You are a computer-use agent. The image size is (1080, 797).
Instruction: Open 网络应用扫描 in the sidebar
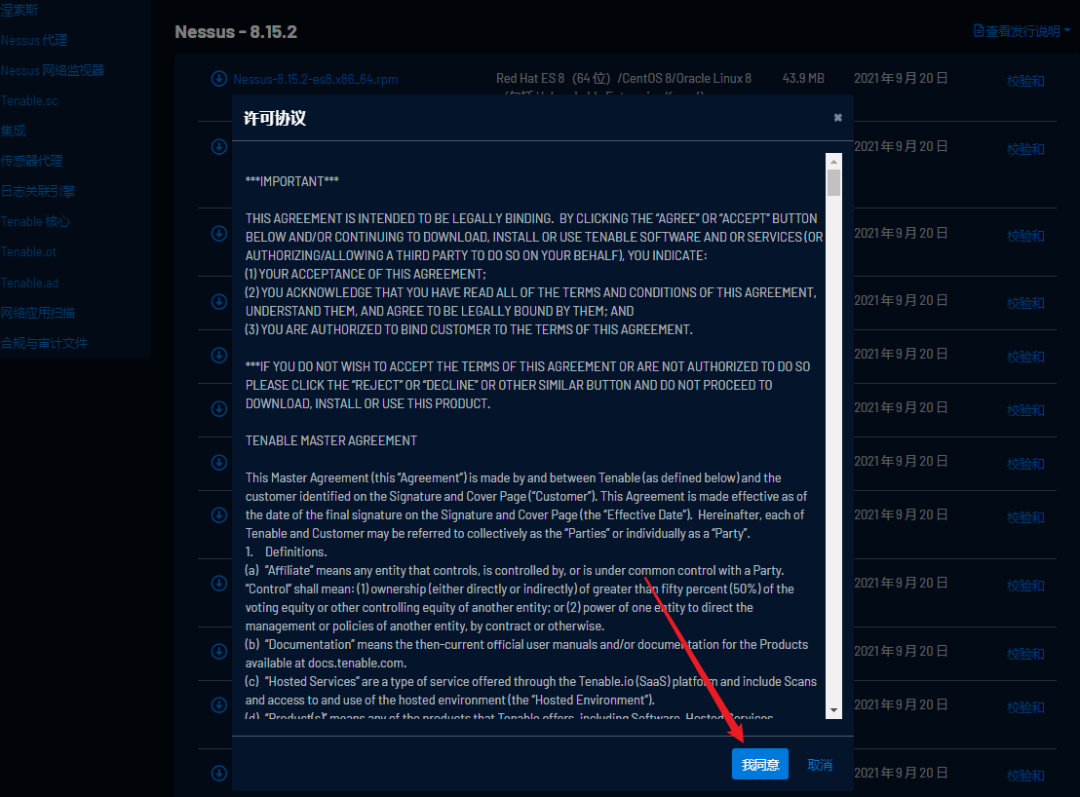tap(37, 313)
